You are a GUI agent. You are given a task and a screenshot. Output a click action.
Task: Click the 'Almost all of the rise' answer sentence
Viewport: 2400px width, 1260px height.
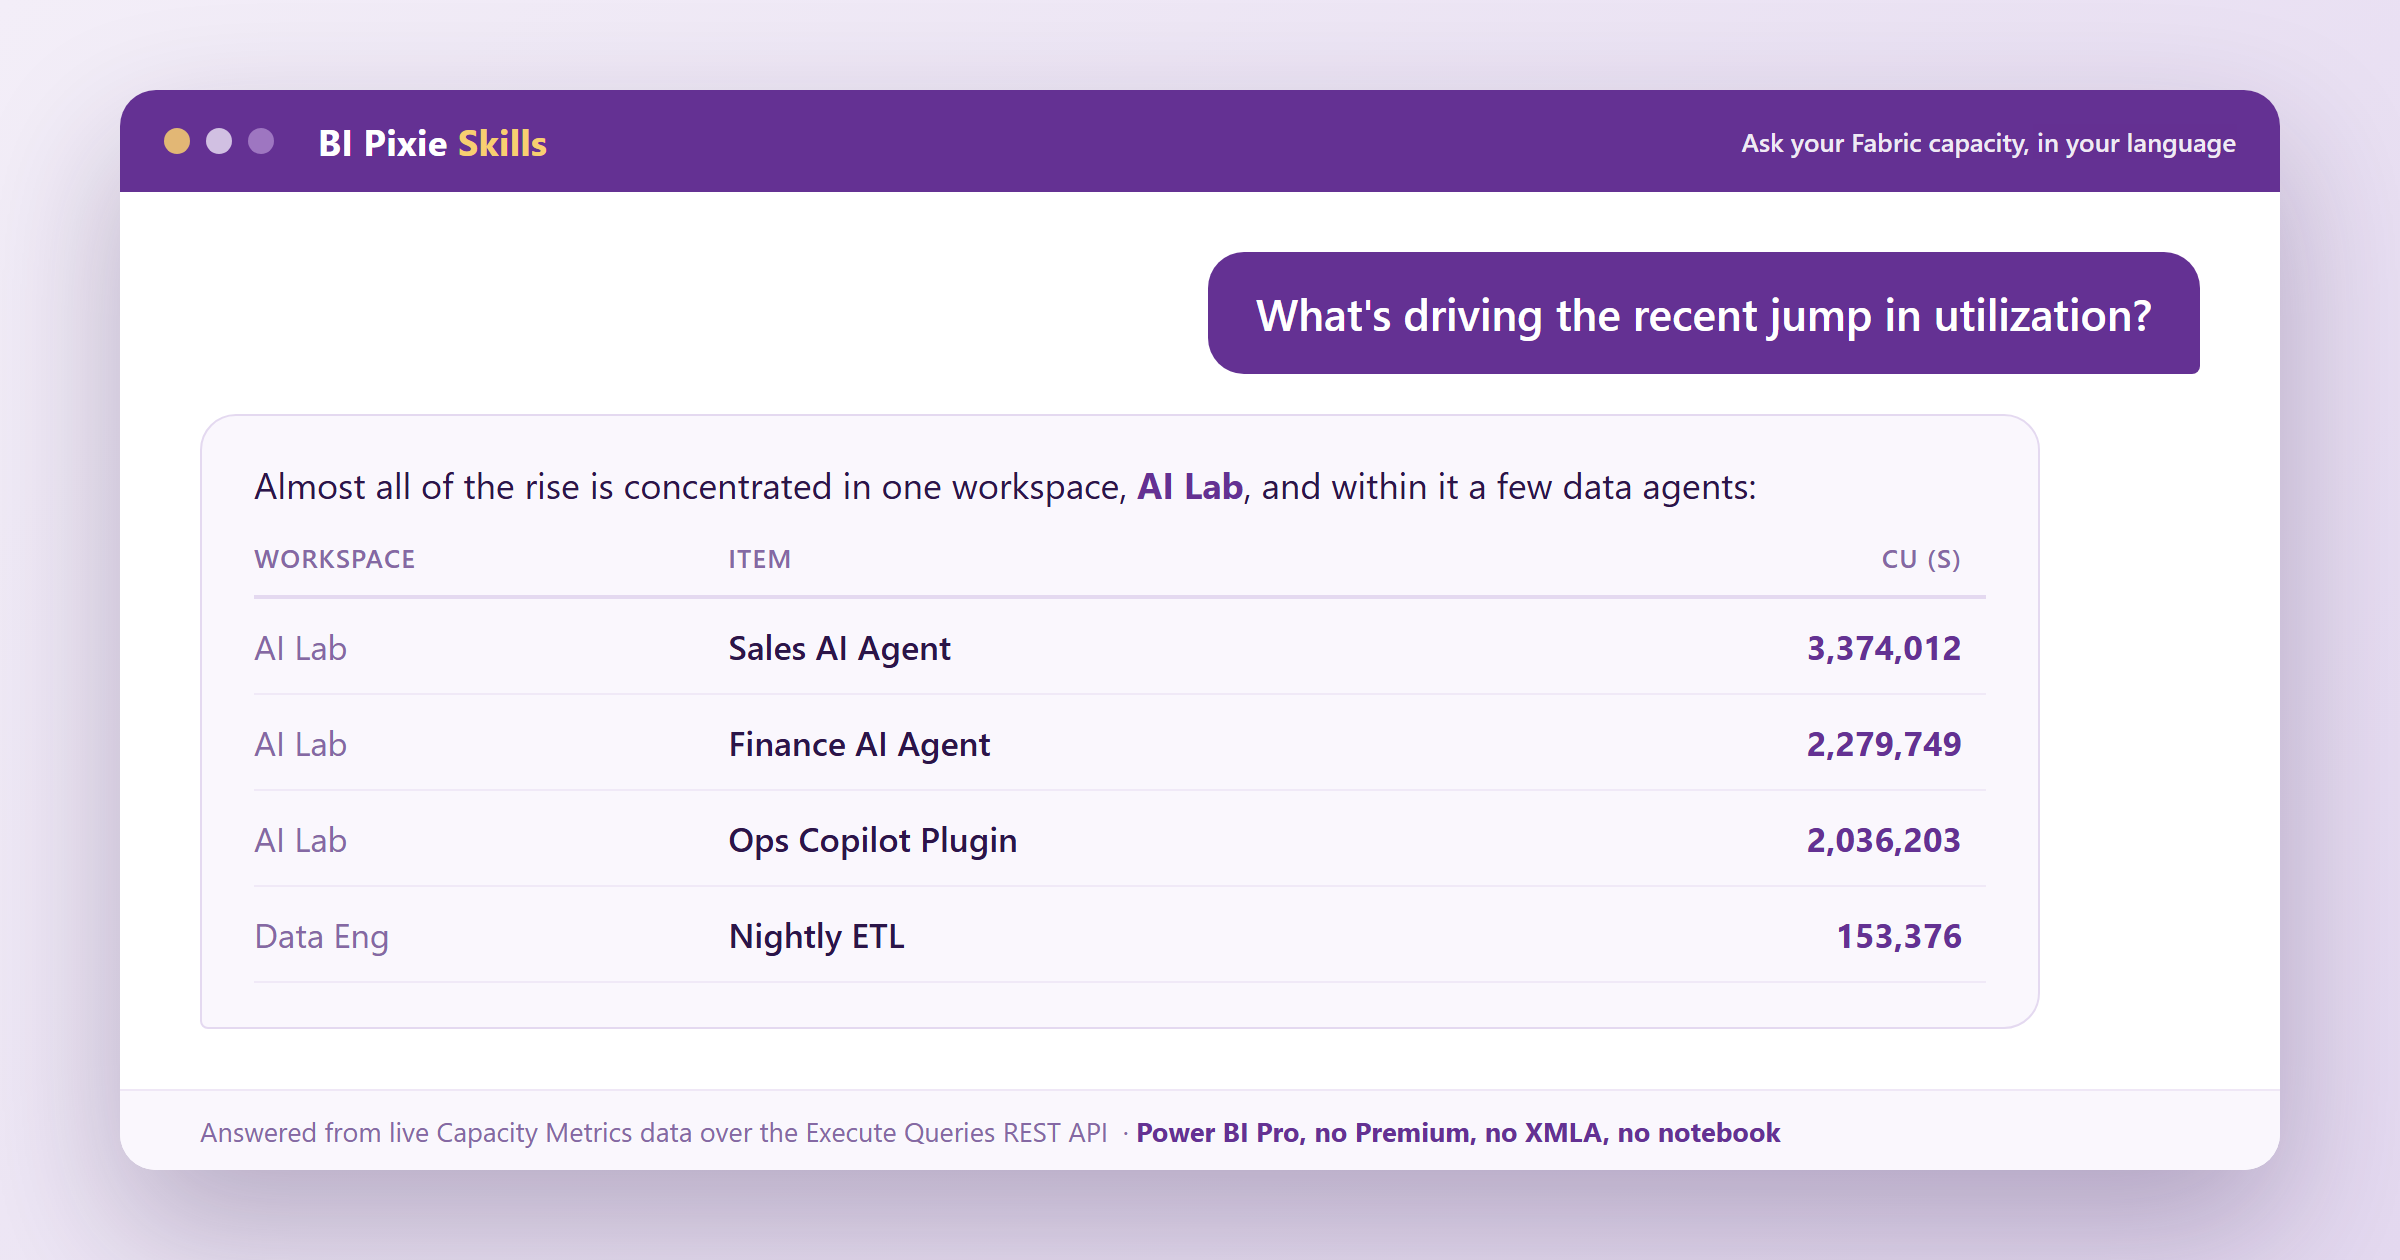tap(1005, 487)
